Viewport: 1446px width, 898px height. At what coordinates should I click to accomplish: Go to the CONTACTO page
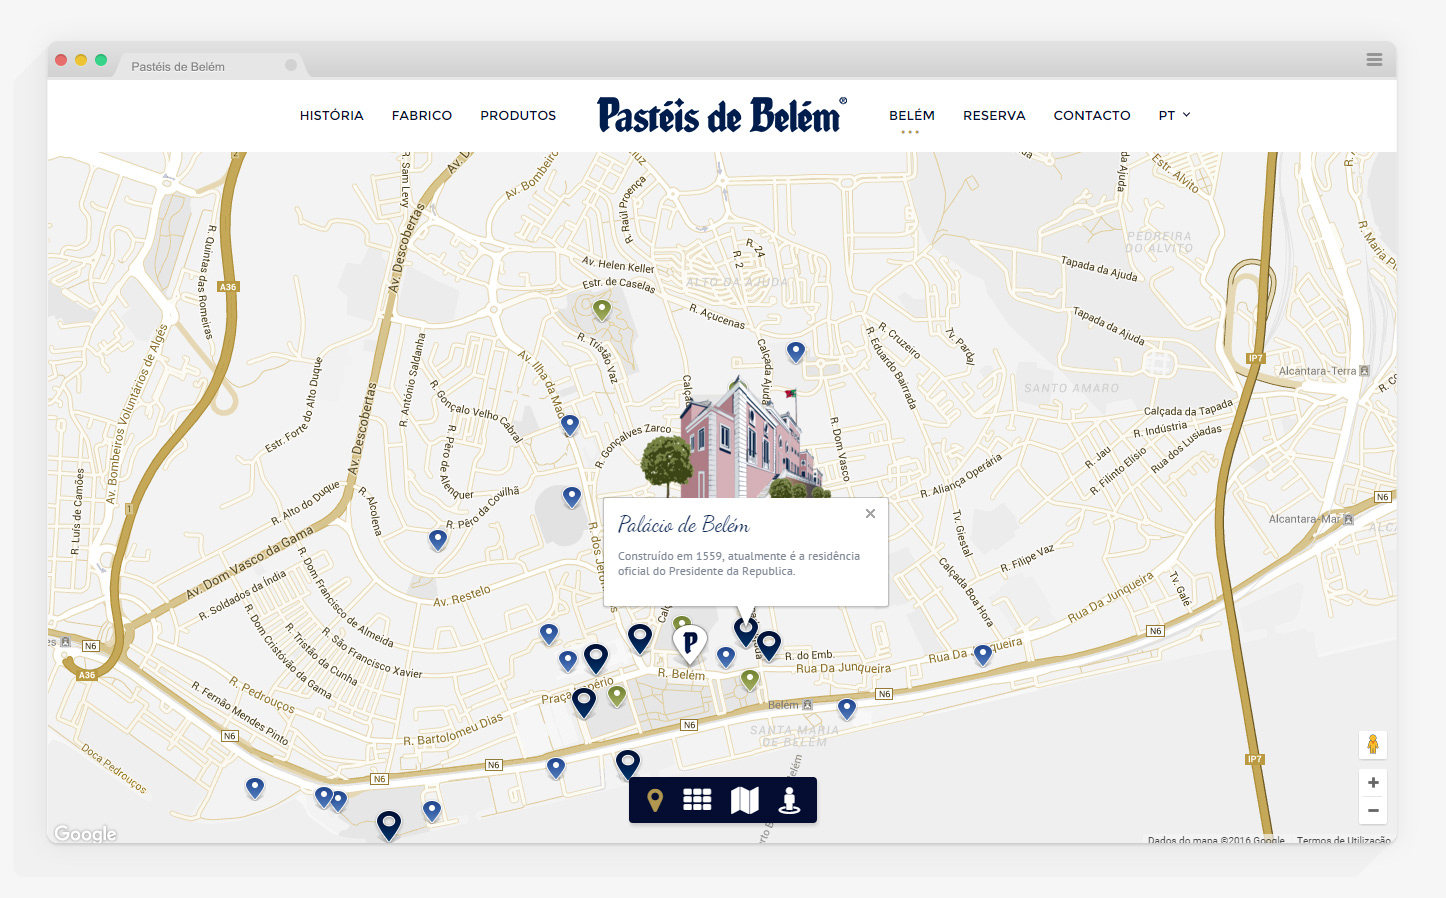(1092, 115)
